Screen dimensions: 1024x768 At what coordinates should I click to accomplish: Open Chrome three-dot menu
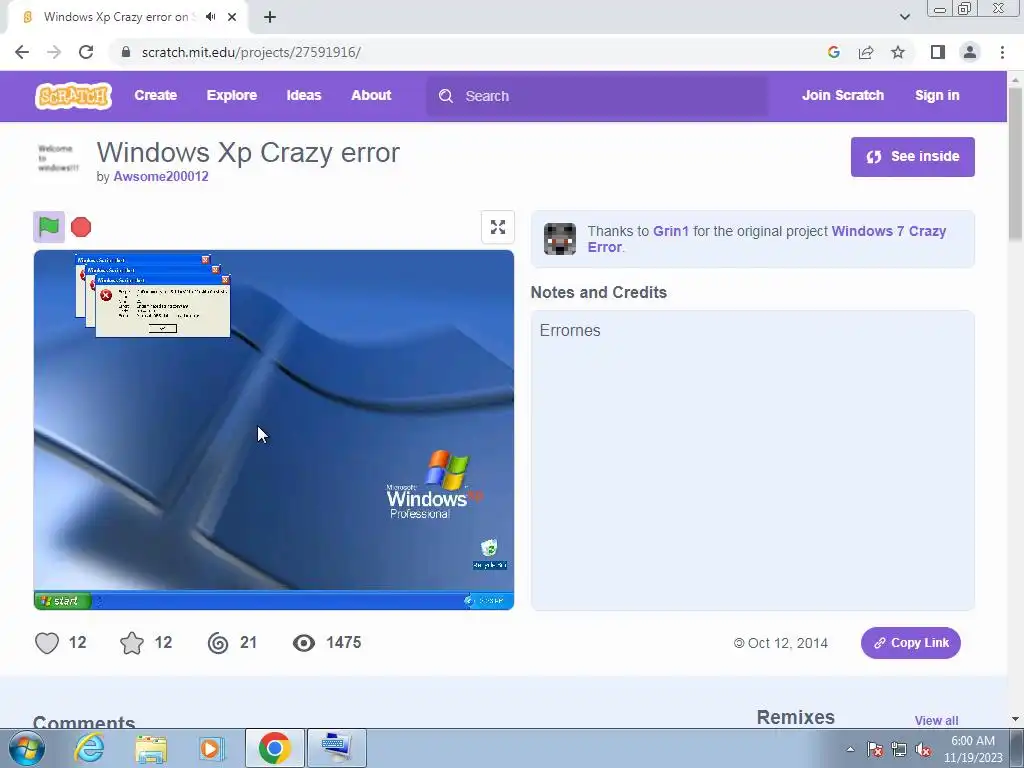(1002, 52)
